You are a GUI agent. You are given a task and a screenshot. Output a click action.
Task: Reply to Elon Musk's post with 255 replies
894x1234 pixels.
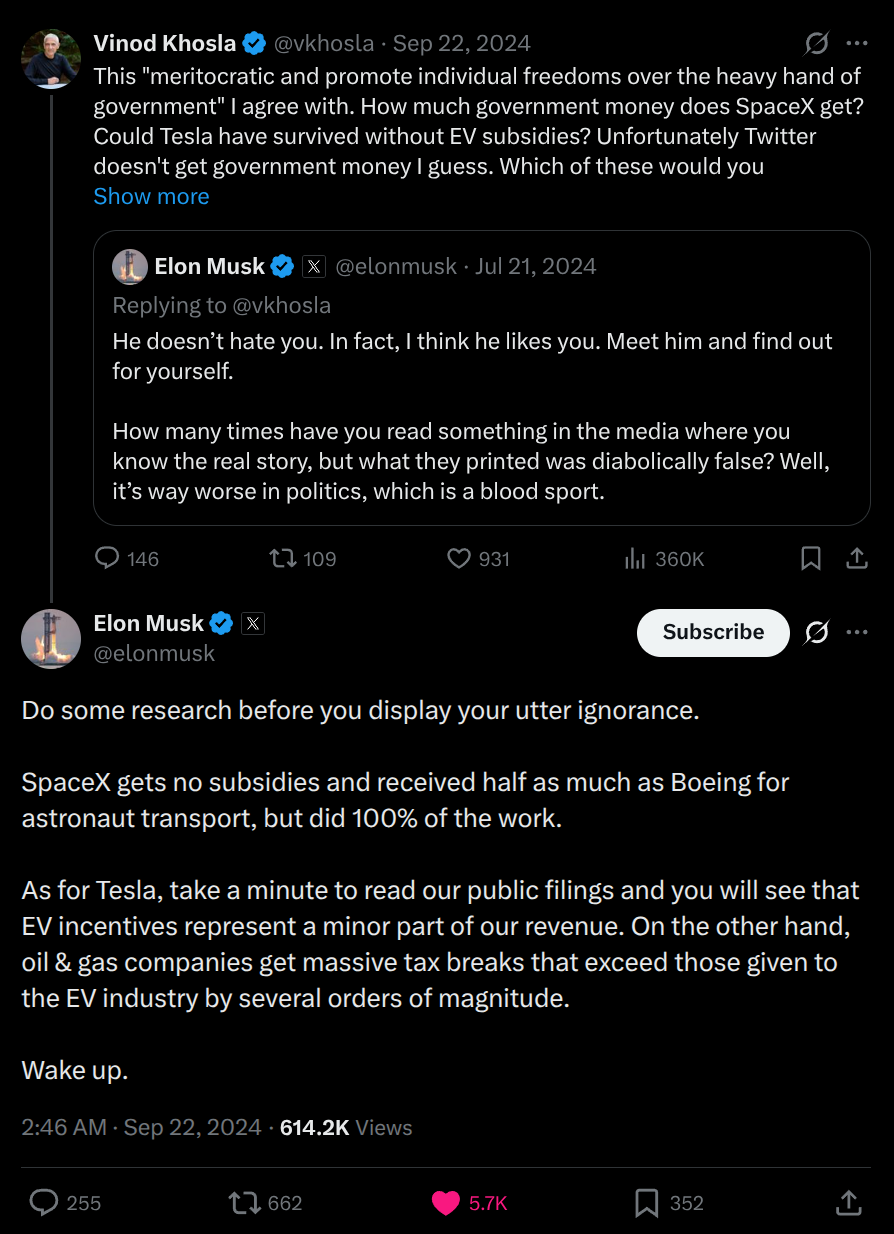click(65, 1202)
